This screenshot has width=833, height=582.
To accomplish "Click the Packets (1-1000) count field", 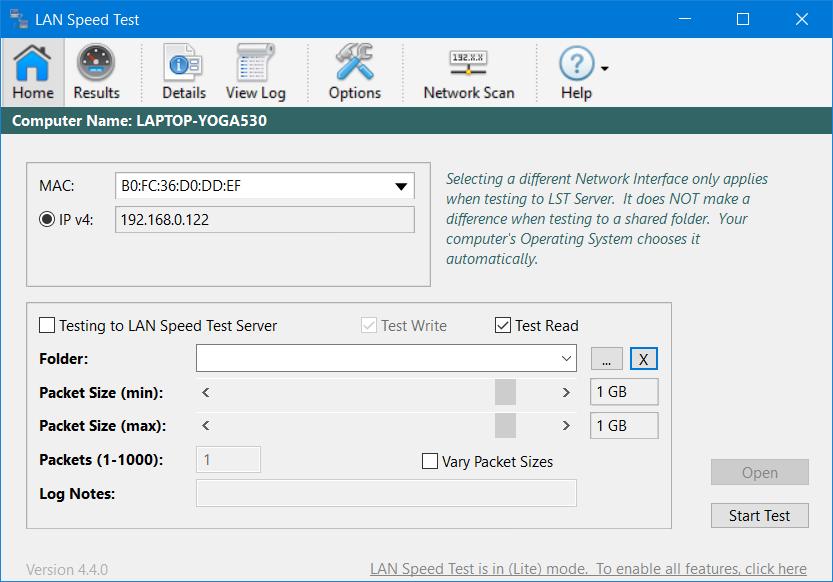I will pyautogui.click(x=228, y=459).
